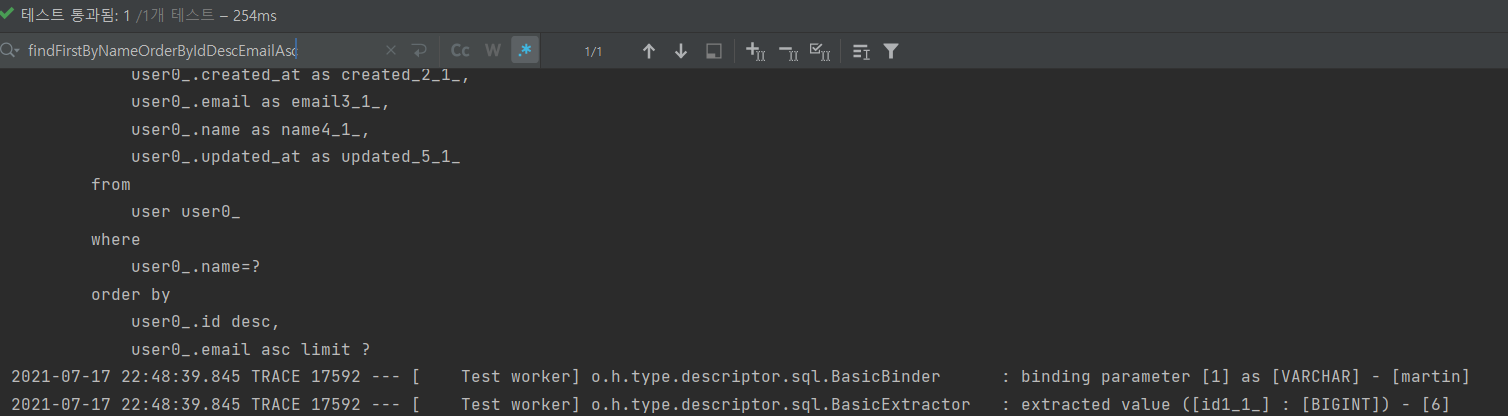Click the line 'user0_.name as name4_1_,'
This screenshot has height=416, width=1508.
250,130
